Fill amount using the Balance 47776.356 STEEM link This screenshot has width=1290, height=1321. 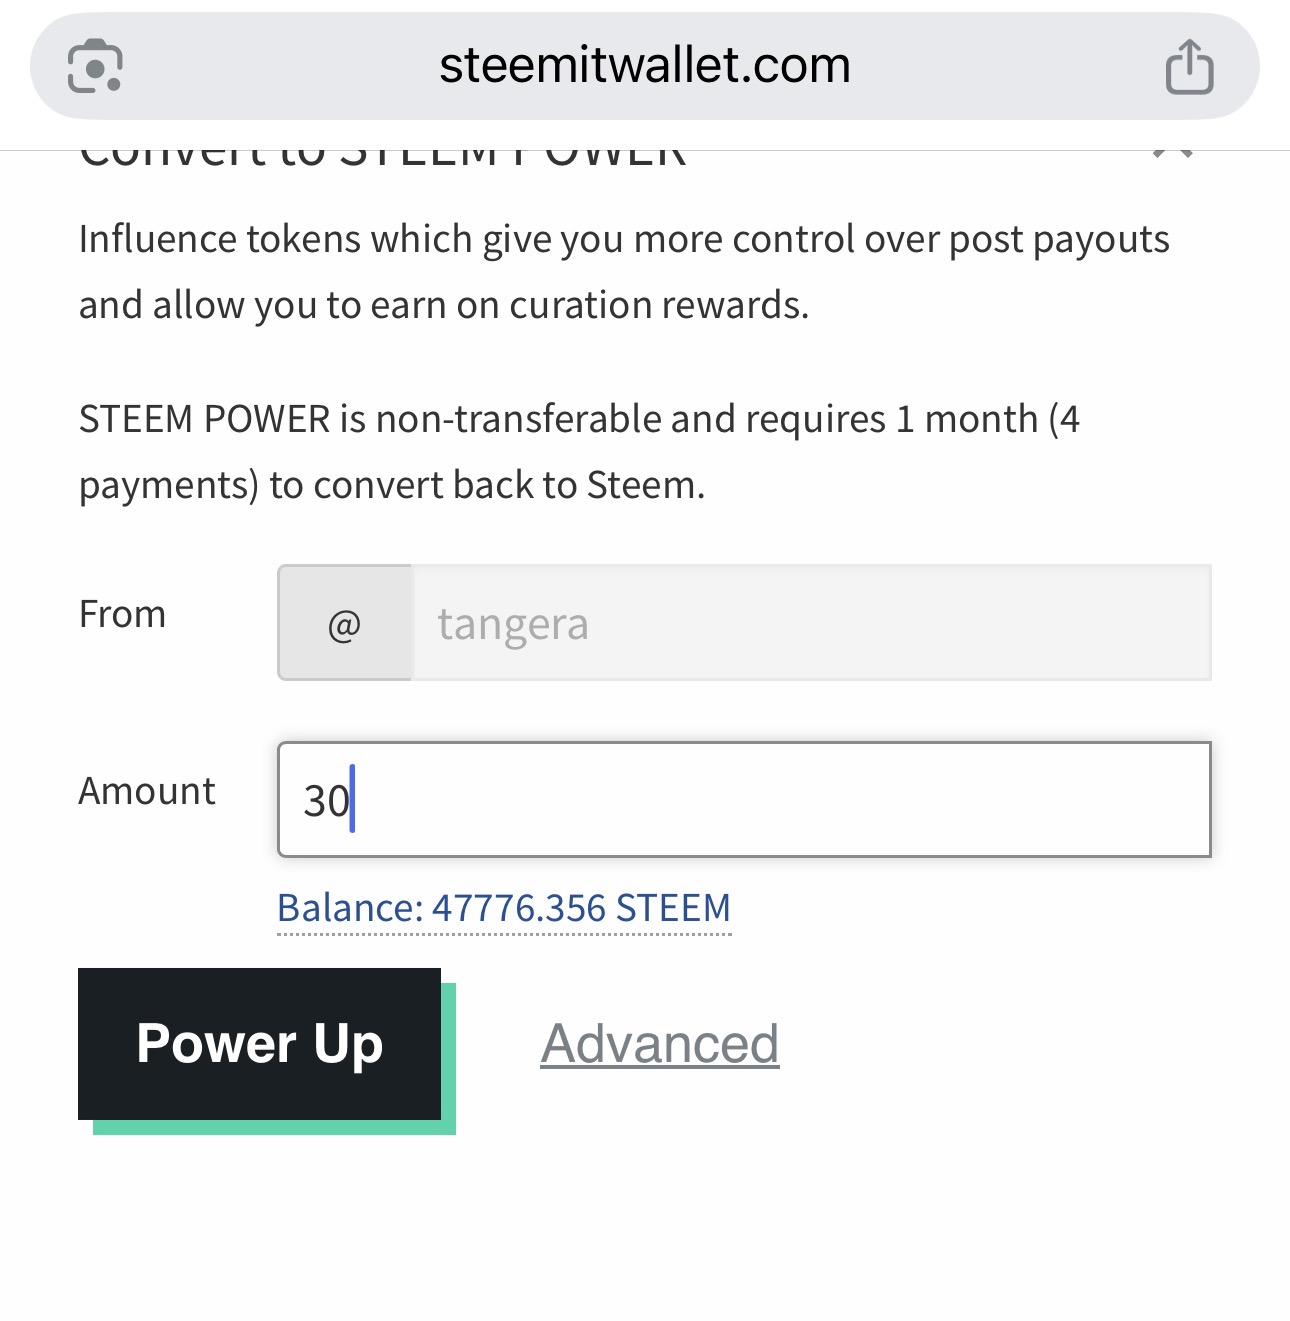504,908
